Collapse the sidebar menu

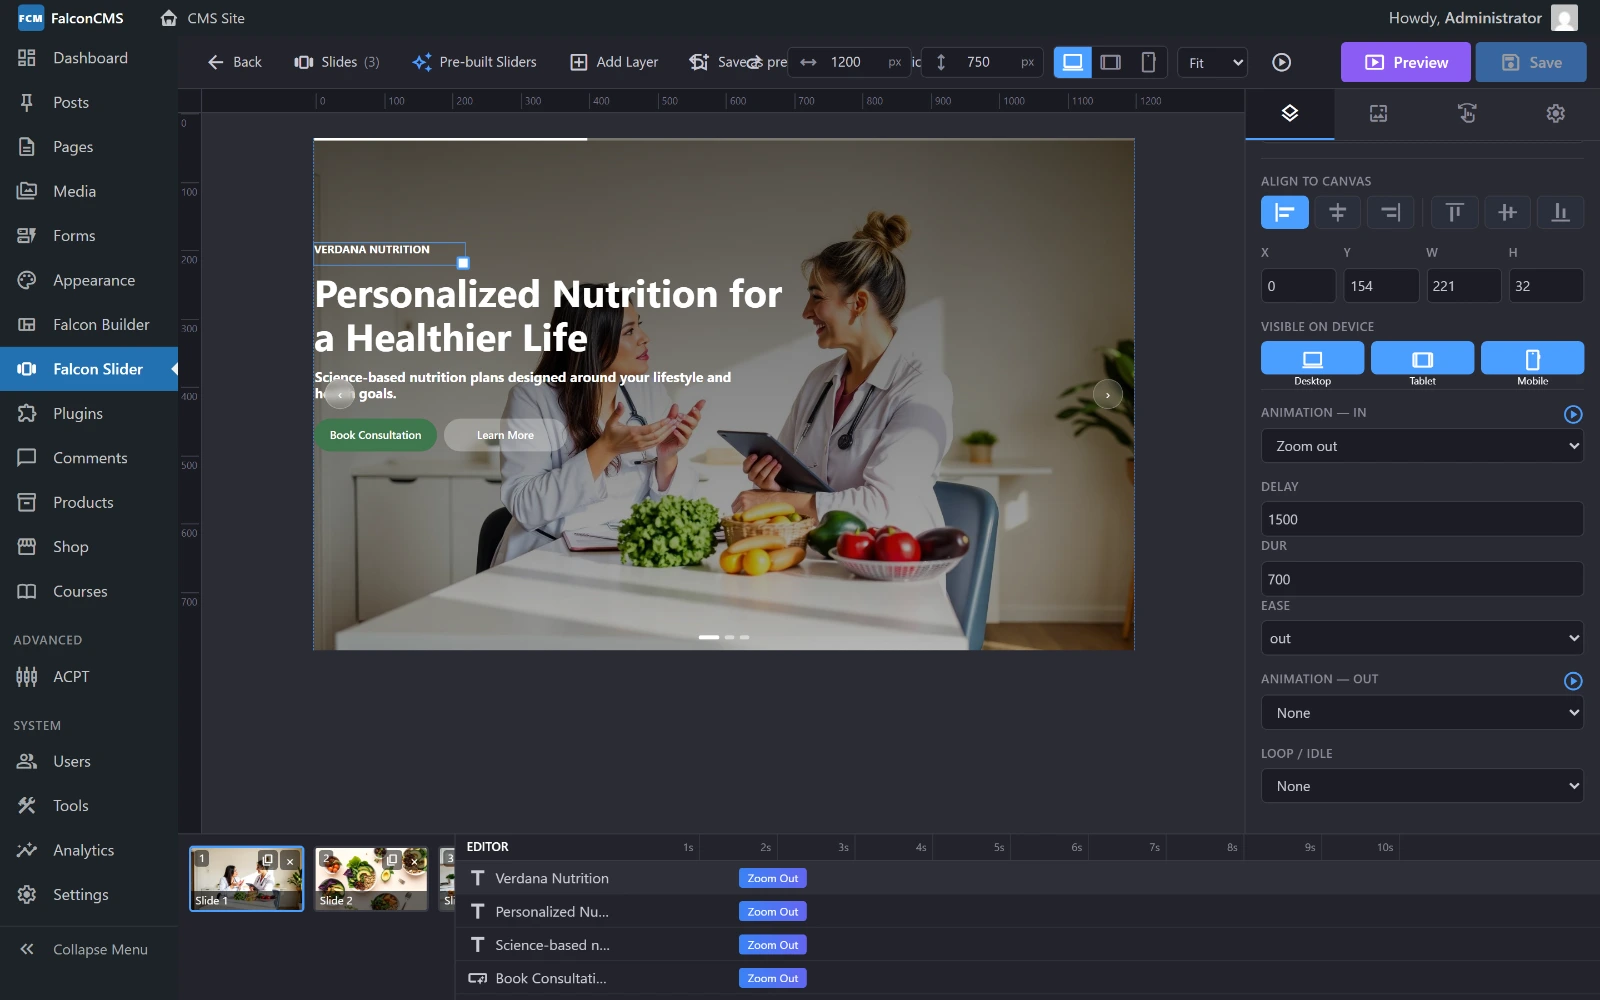tap(89, 949)
